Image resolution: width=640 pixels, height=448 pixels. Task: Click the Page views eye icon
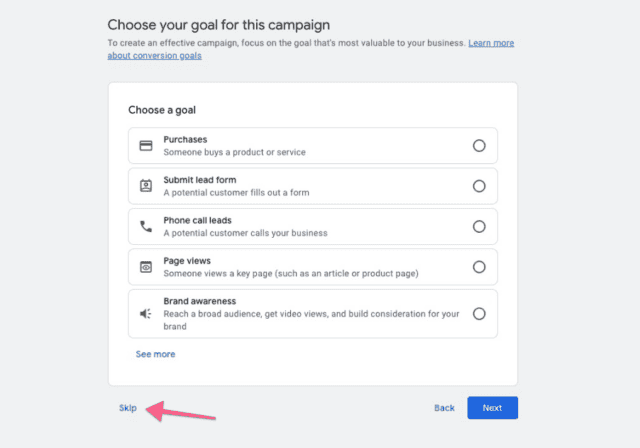click(x=146, y=267)
